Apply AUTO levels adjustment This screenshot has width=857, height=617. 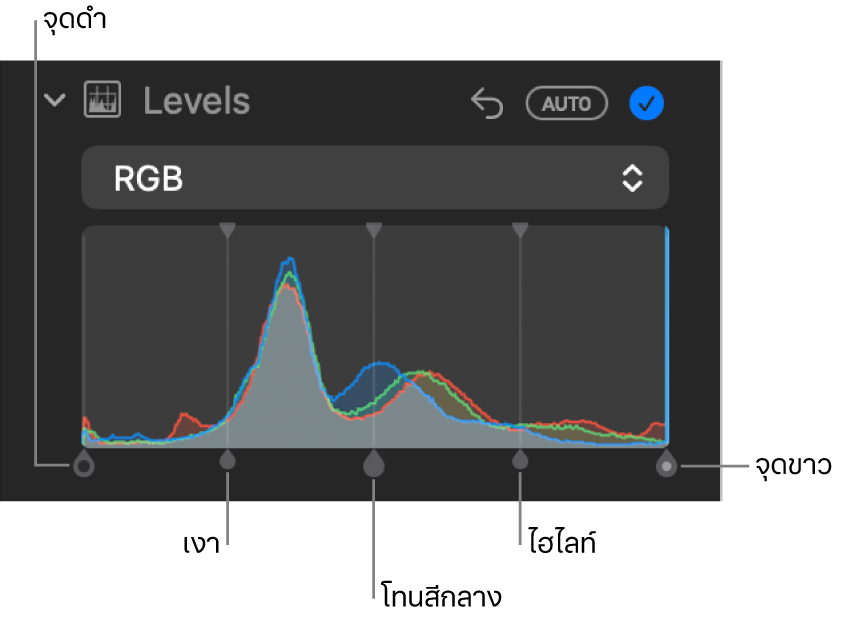566,103
